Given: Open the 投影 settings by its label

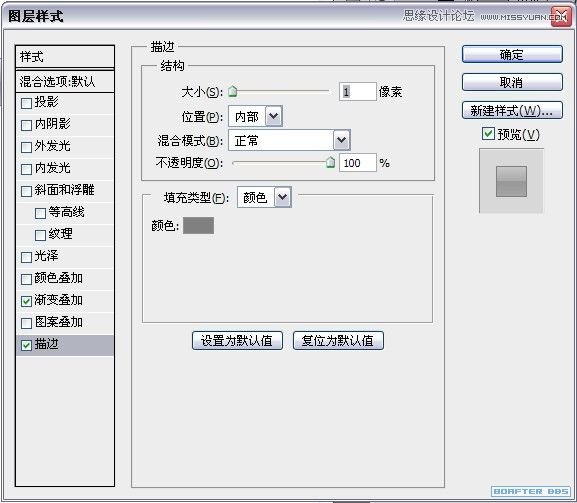Looking at the screenshot, I should coord(46,102).
